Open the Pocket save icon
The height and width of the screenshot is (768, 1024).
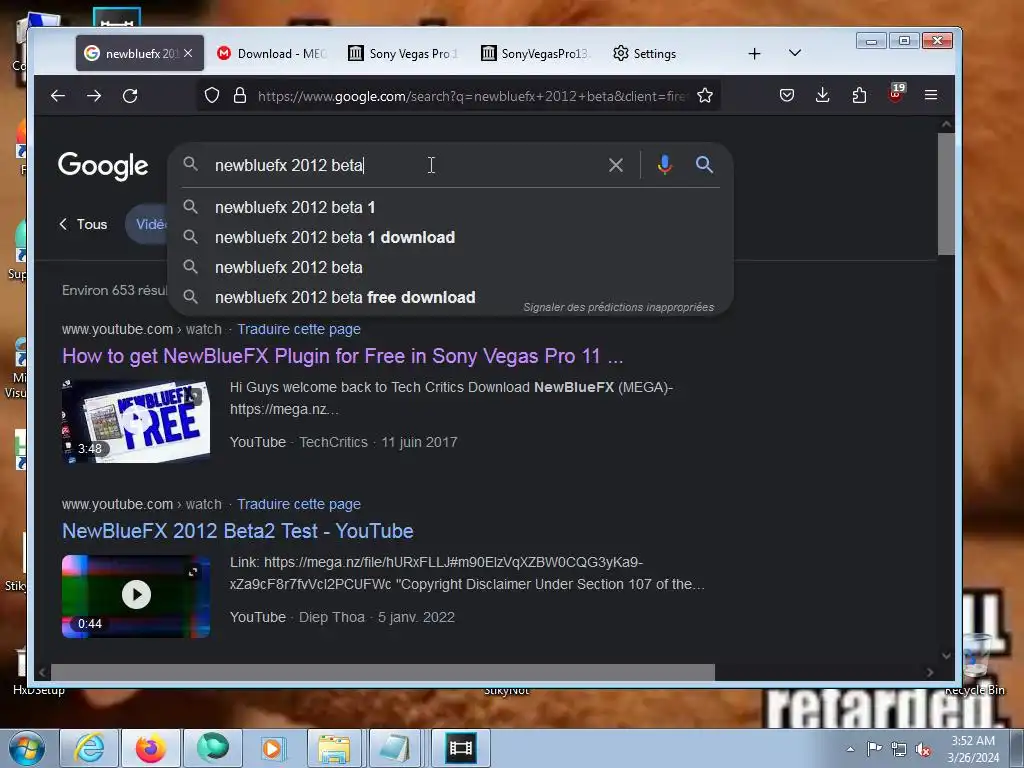787,95
